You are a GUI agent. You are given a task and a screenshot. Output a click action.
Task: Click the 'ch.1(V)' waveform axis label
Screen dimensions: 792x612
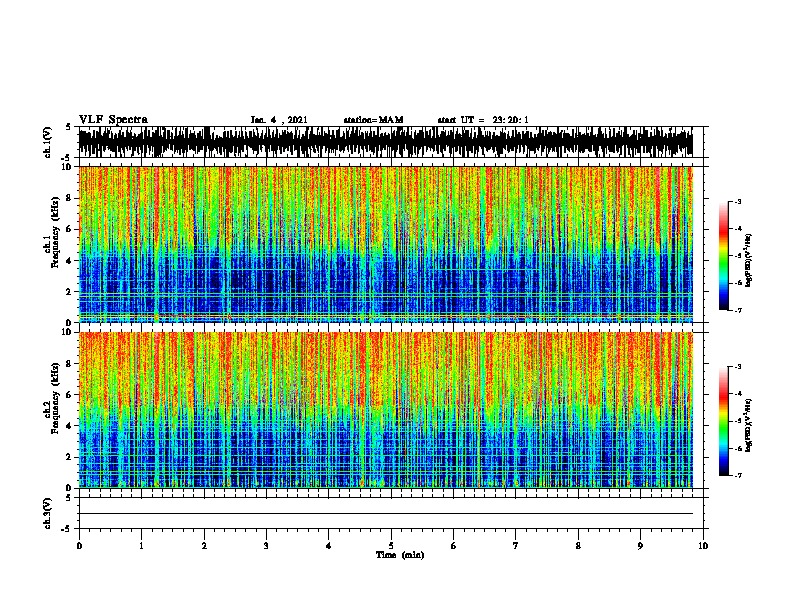[48, 142]
